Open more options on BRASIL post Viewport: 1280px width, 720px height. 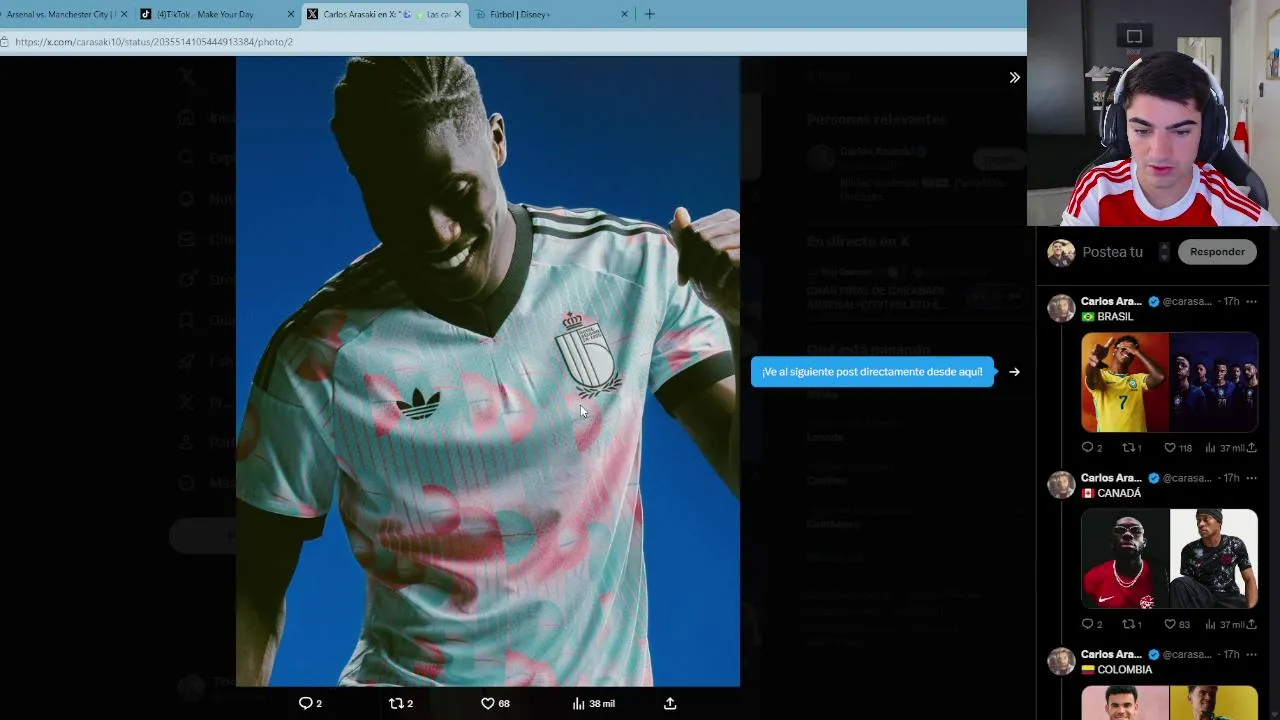[x=1251, y=301]
